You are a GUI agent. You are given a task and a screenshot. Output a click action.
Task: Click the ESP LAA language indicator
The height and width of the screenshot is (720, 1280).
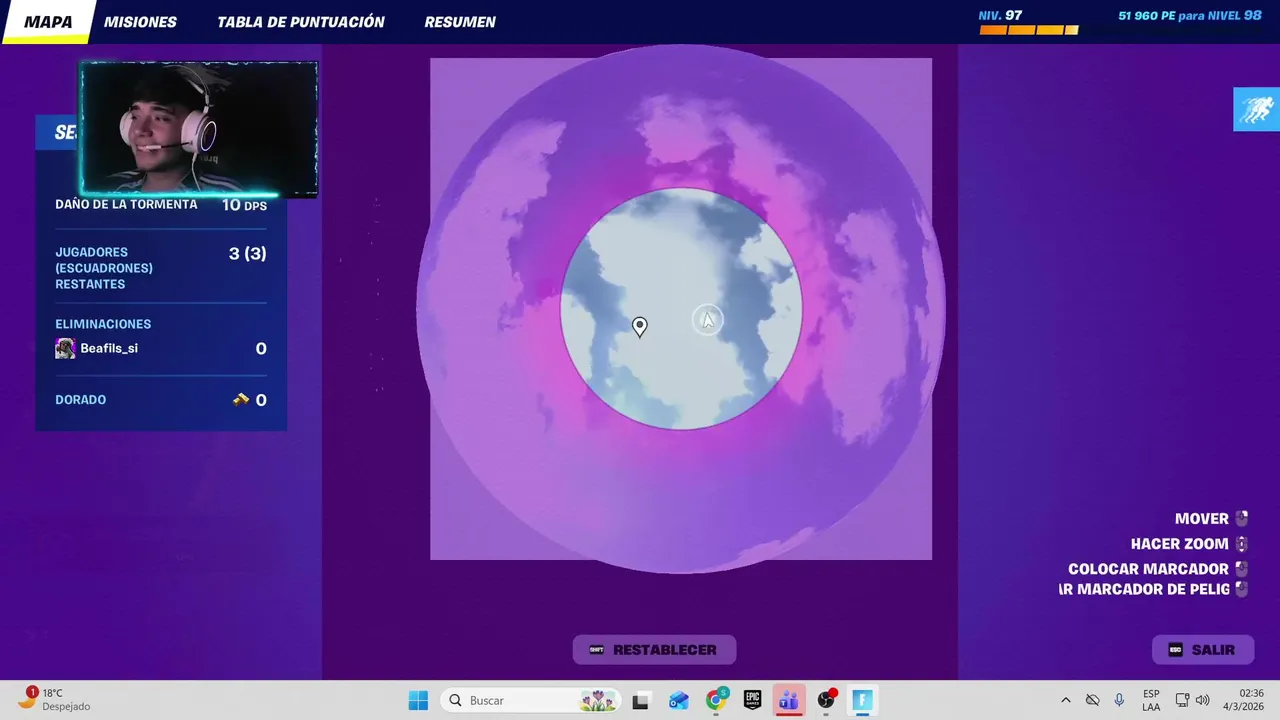1151,700
